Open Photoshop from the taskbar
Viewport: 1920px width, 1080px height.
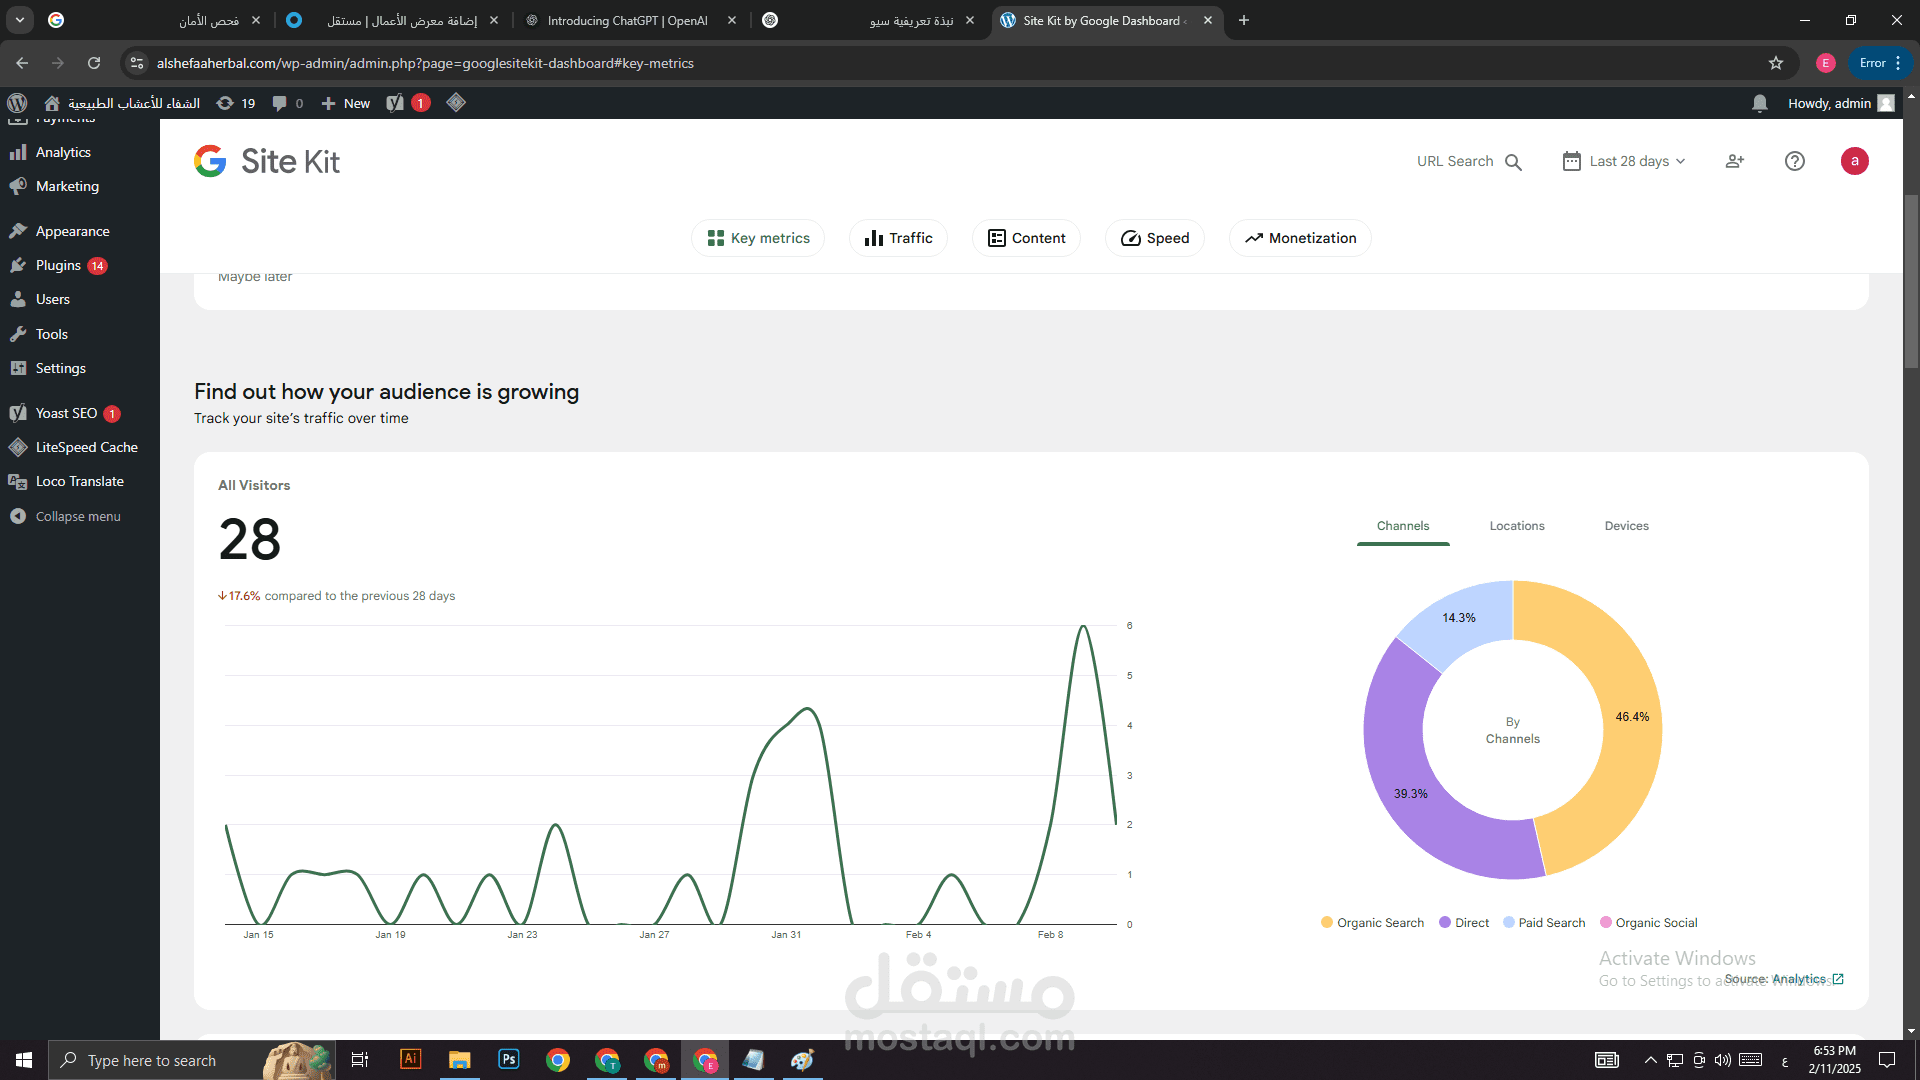click(508, 1060)
